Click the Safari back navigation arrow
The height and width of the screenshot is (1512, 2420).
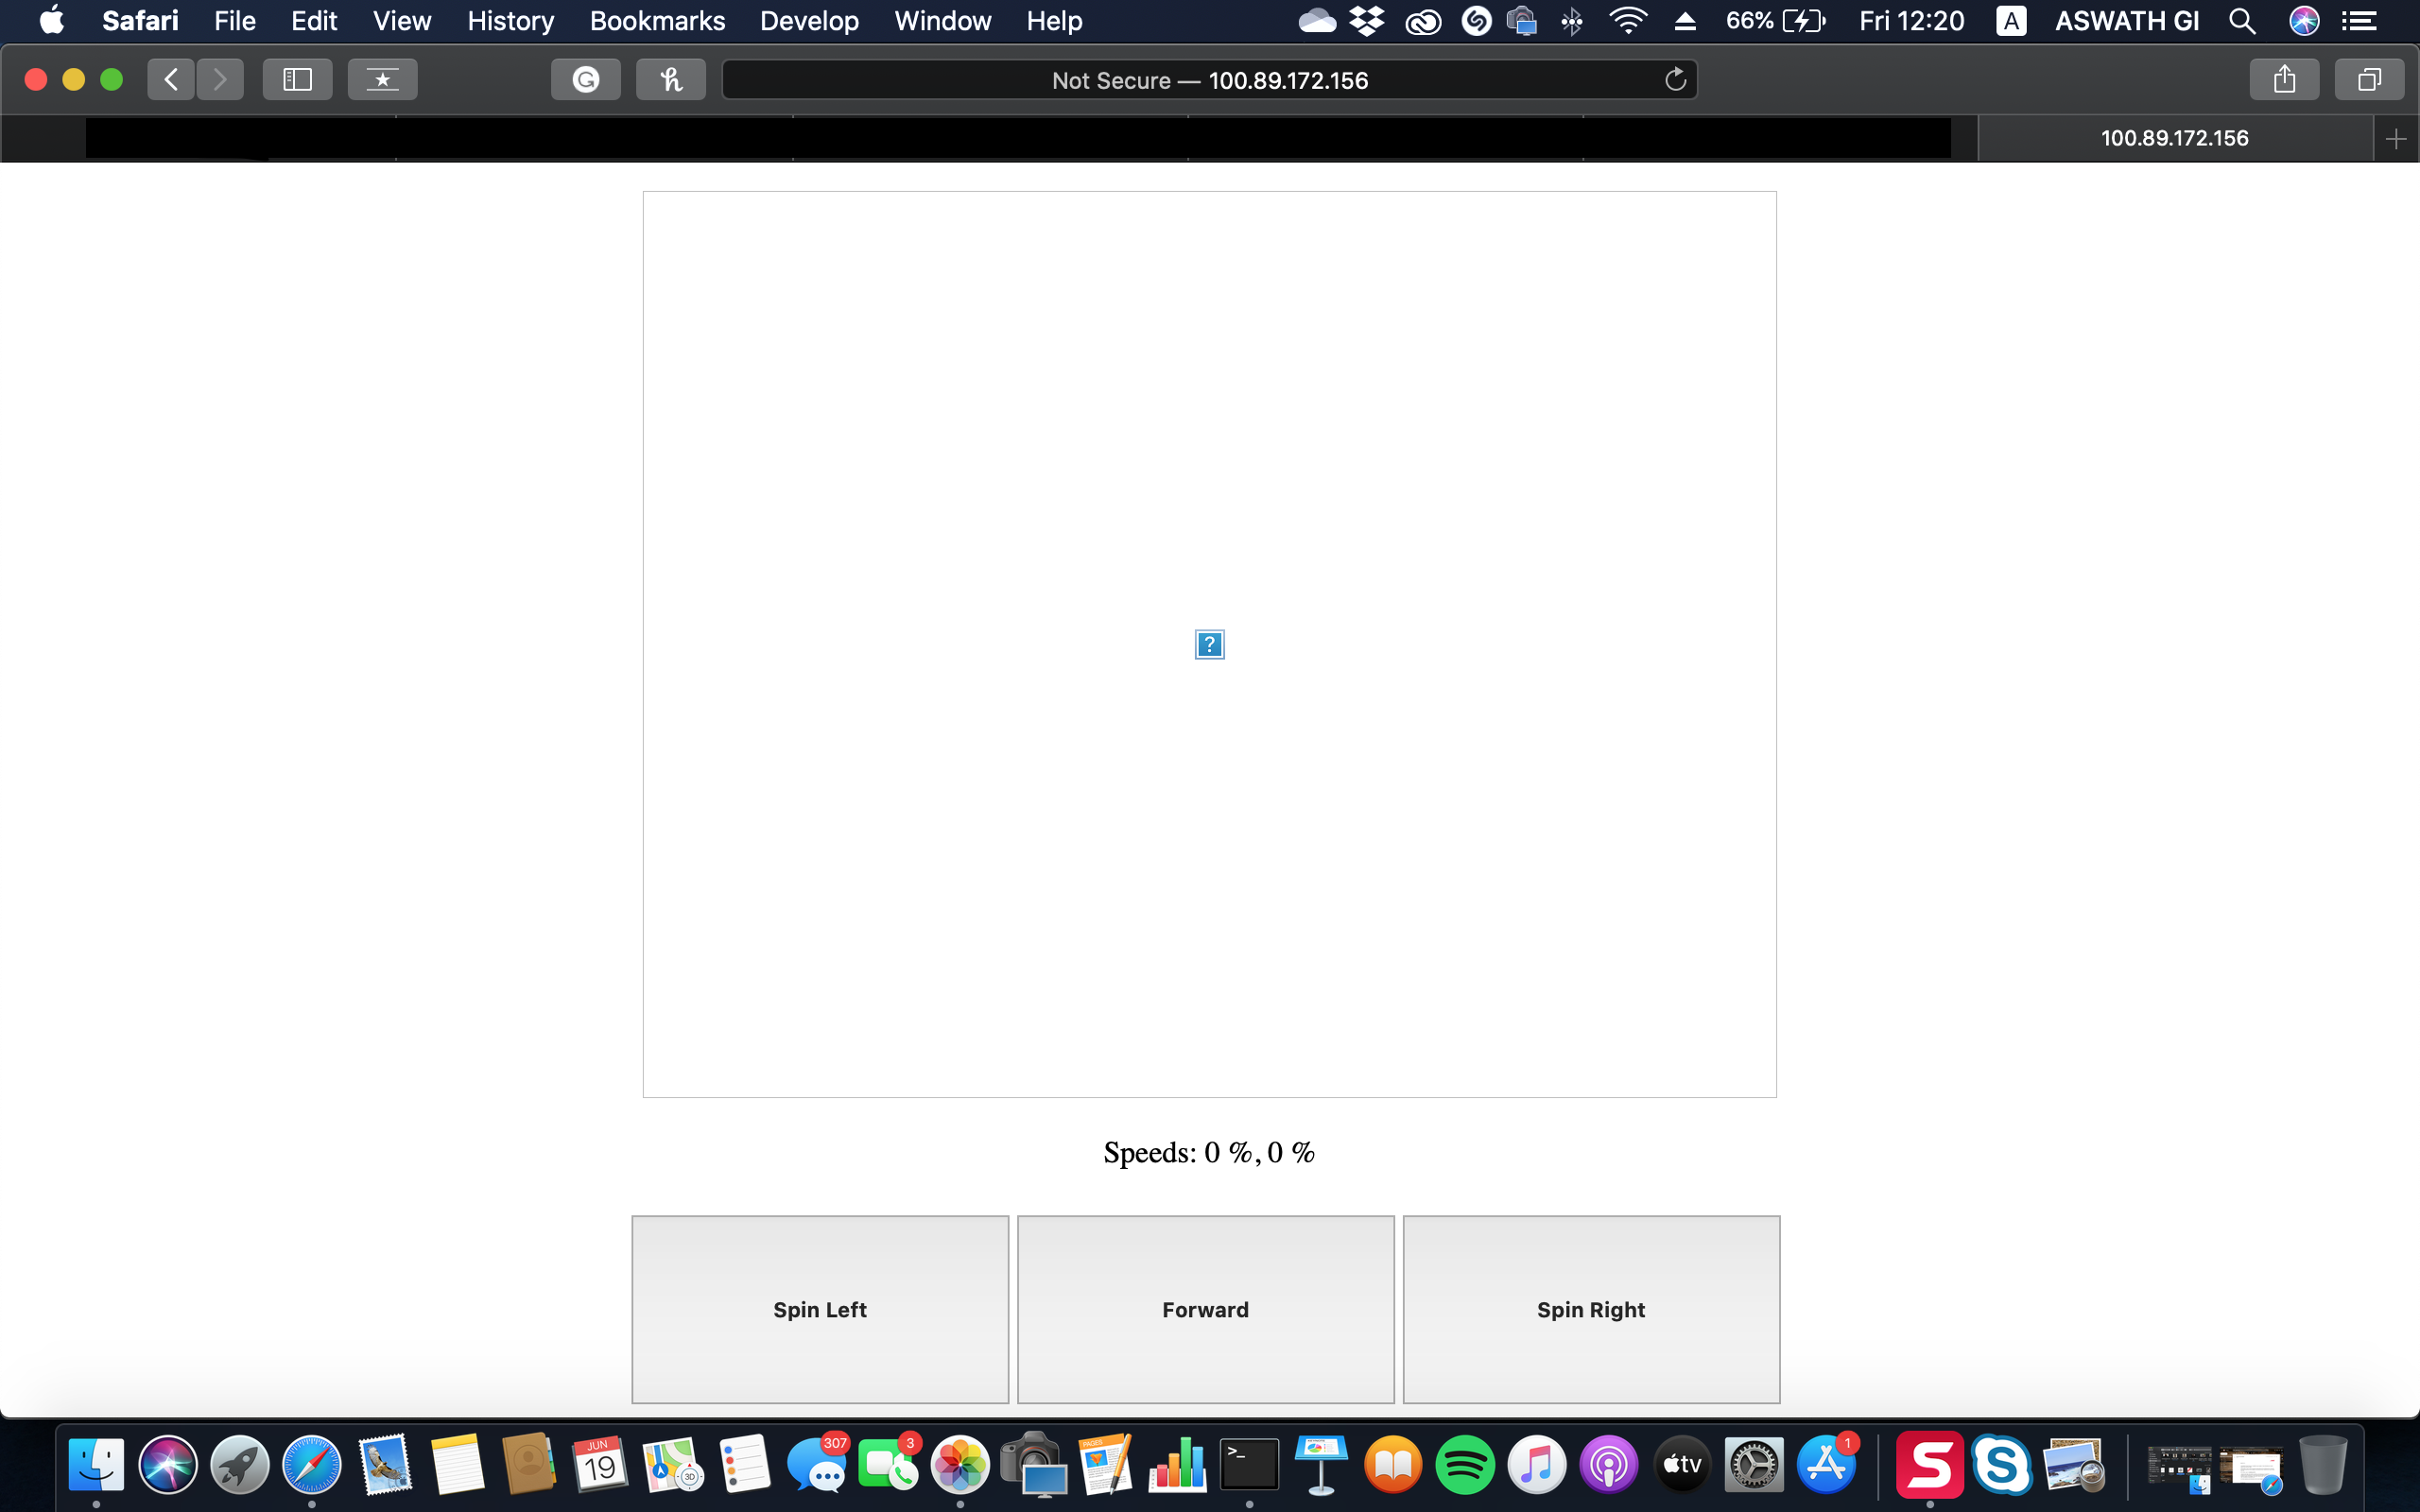(x=171, y=80)
